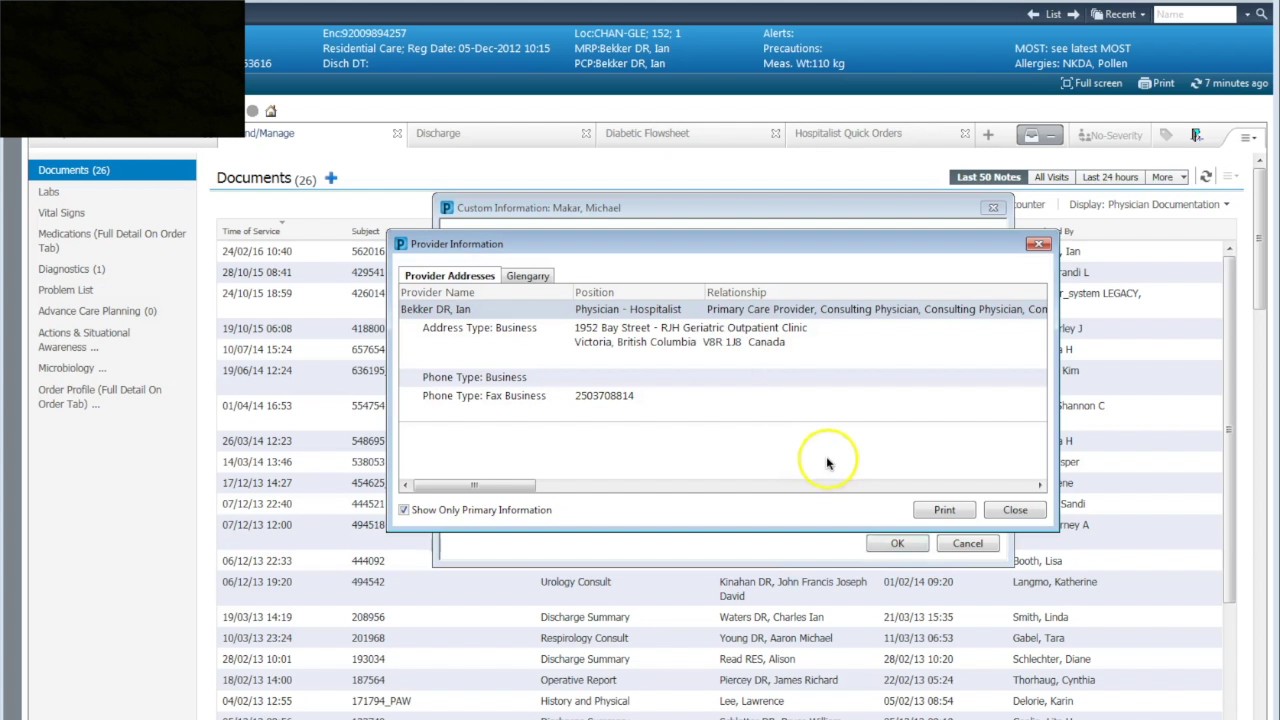Close the Diabetic Flowsheet tab
This screenshot has height=720, width=1280.
click(775, 133)
